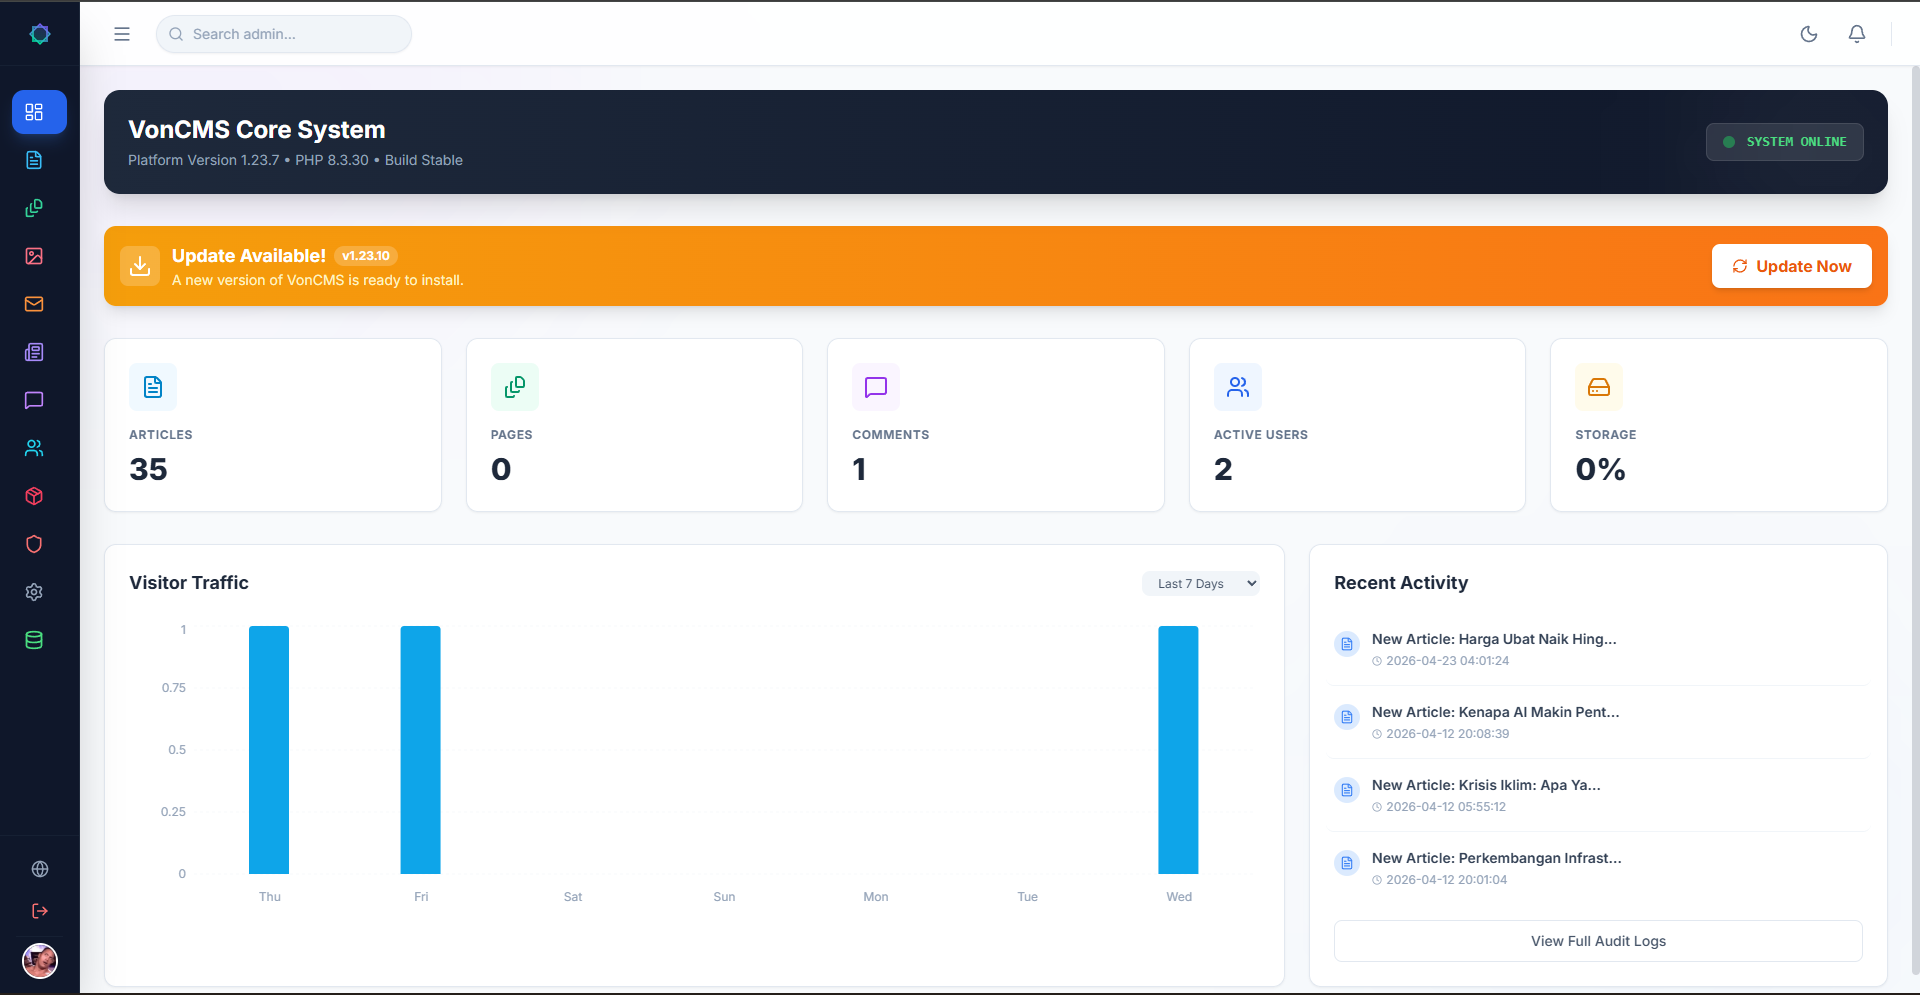Viewport: 1920px width, 995px height.
Task: Click the logout icon in sidebar
Action: click(40, 911)
